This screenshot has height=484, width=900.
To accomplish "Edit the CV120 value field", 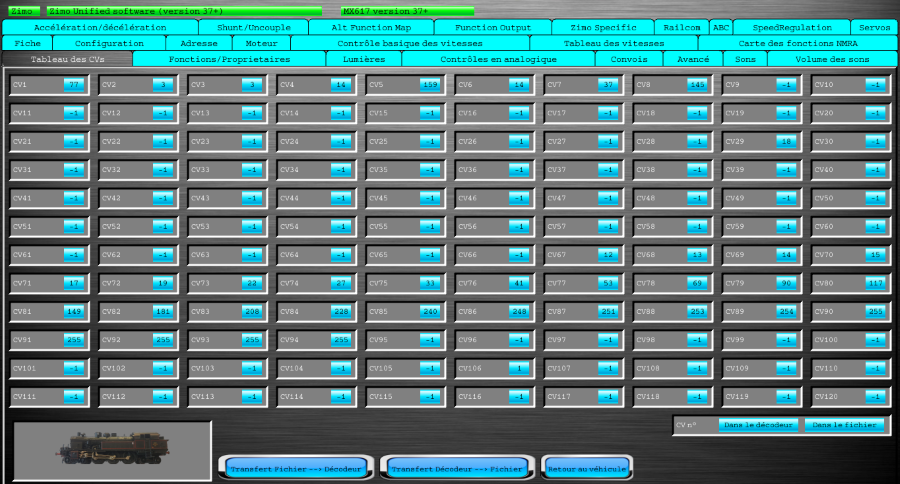I will (x=875, y=397).
